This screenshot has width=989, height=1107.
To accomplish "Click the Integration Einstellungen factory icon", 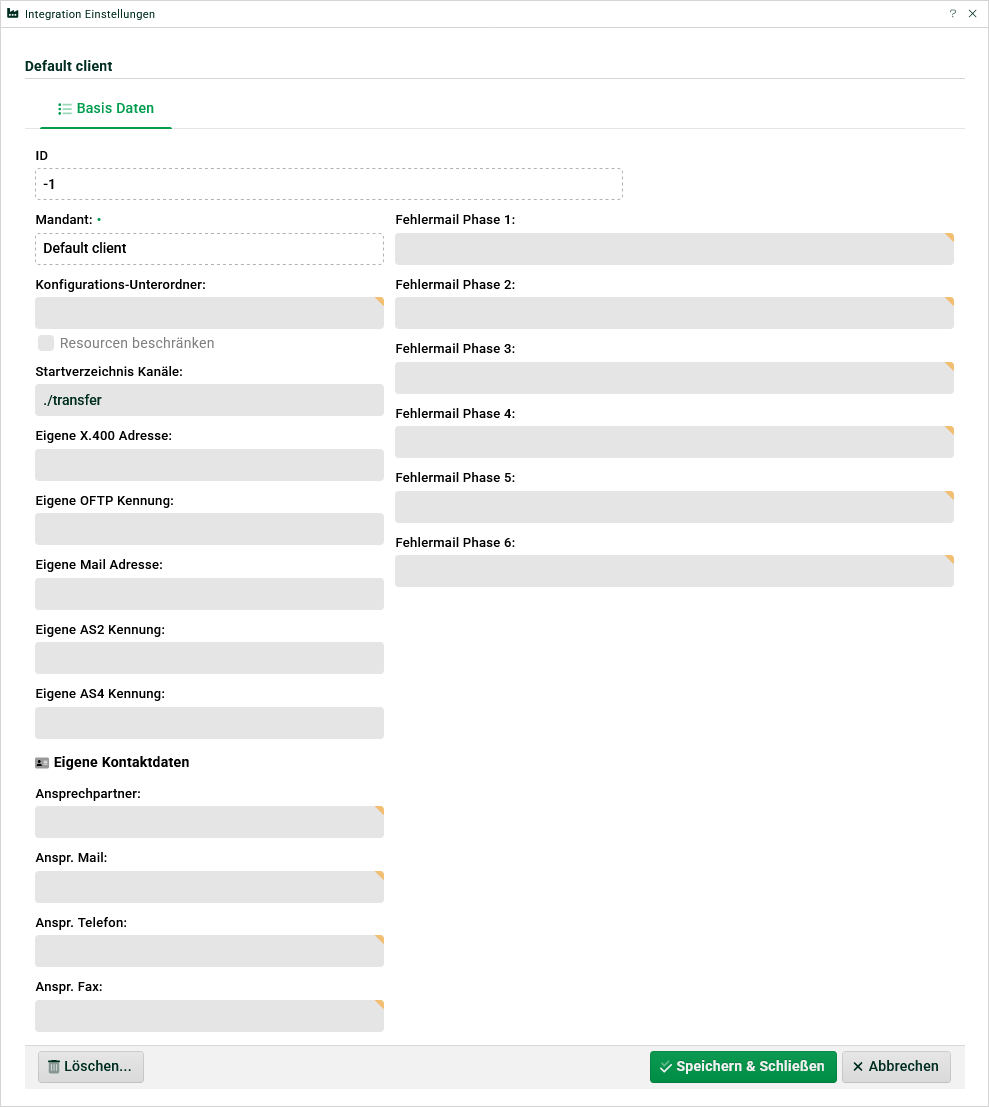I will coord(13,14).
